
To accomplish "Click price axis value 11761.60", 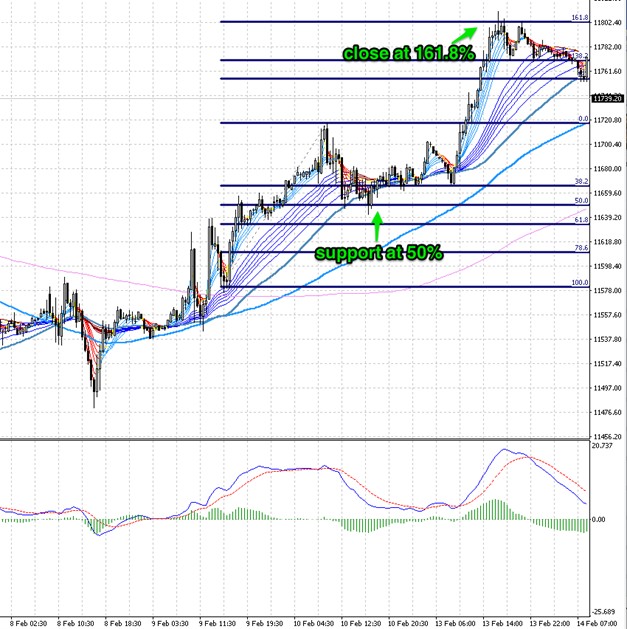I will (x=607, y=71).
